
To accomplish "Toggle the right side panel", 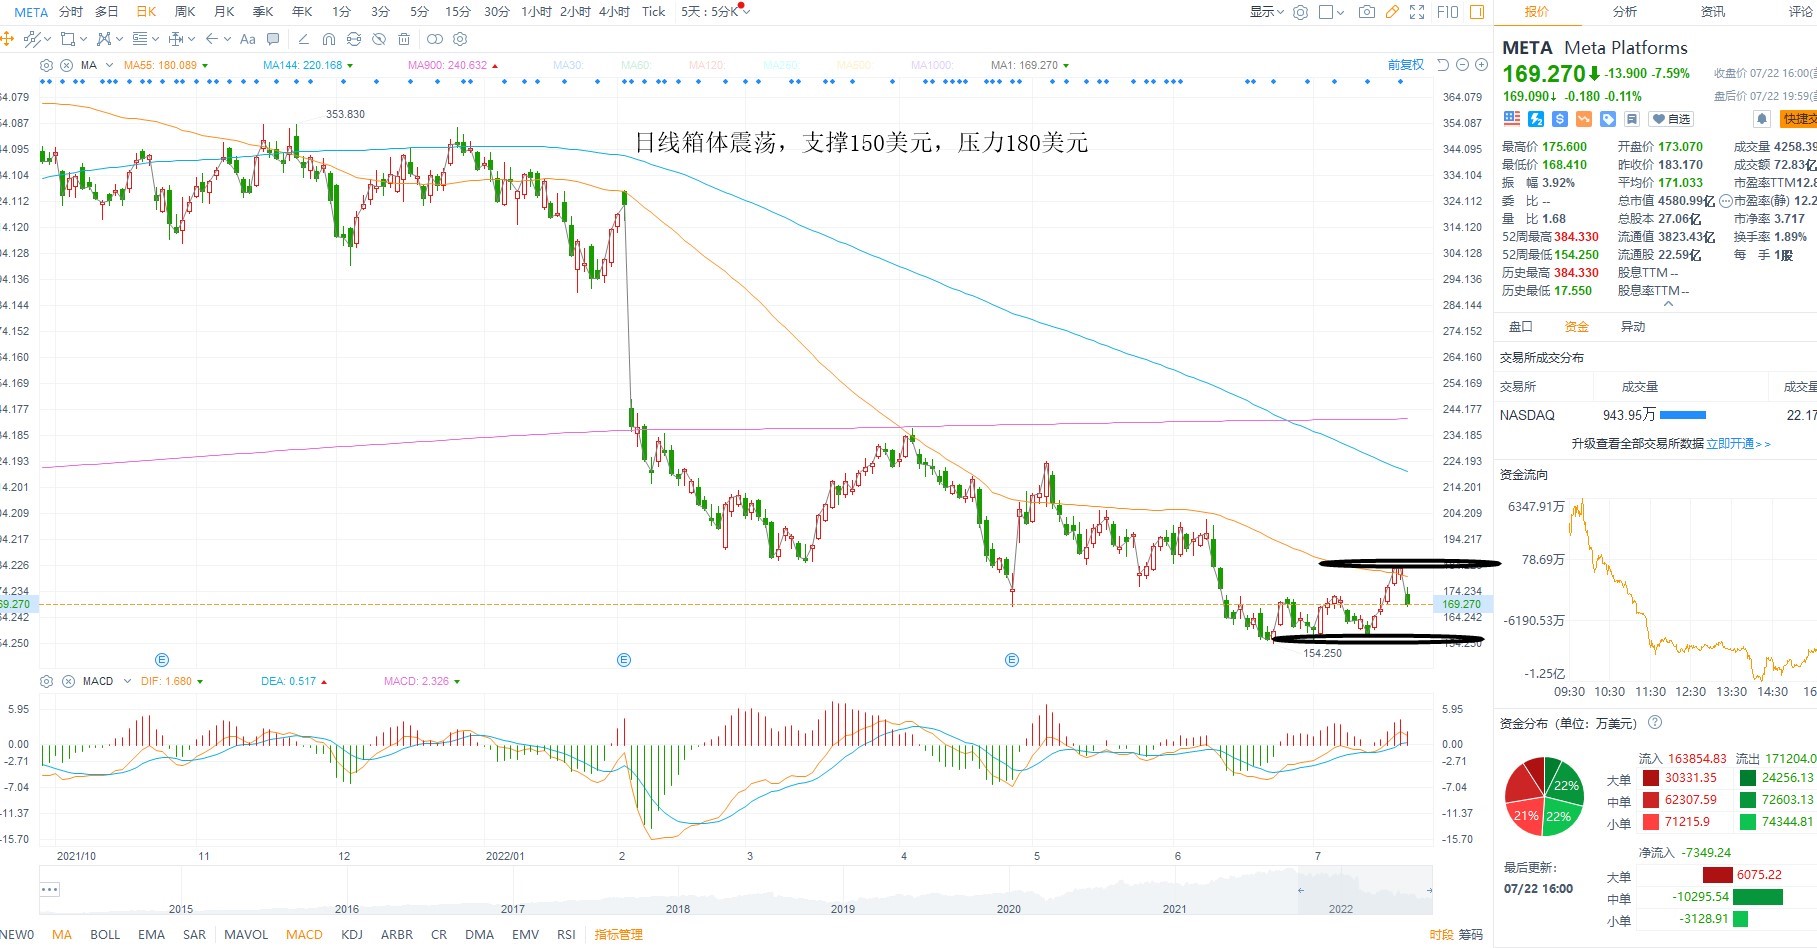I will [1477, 12].
